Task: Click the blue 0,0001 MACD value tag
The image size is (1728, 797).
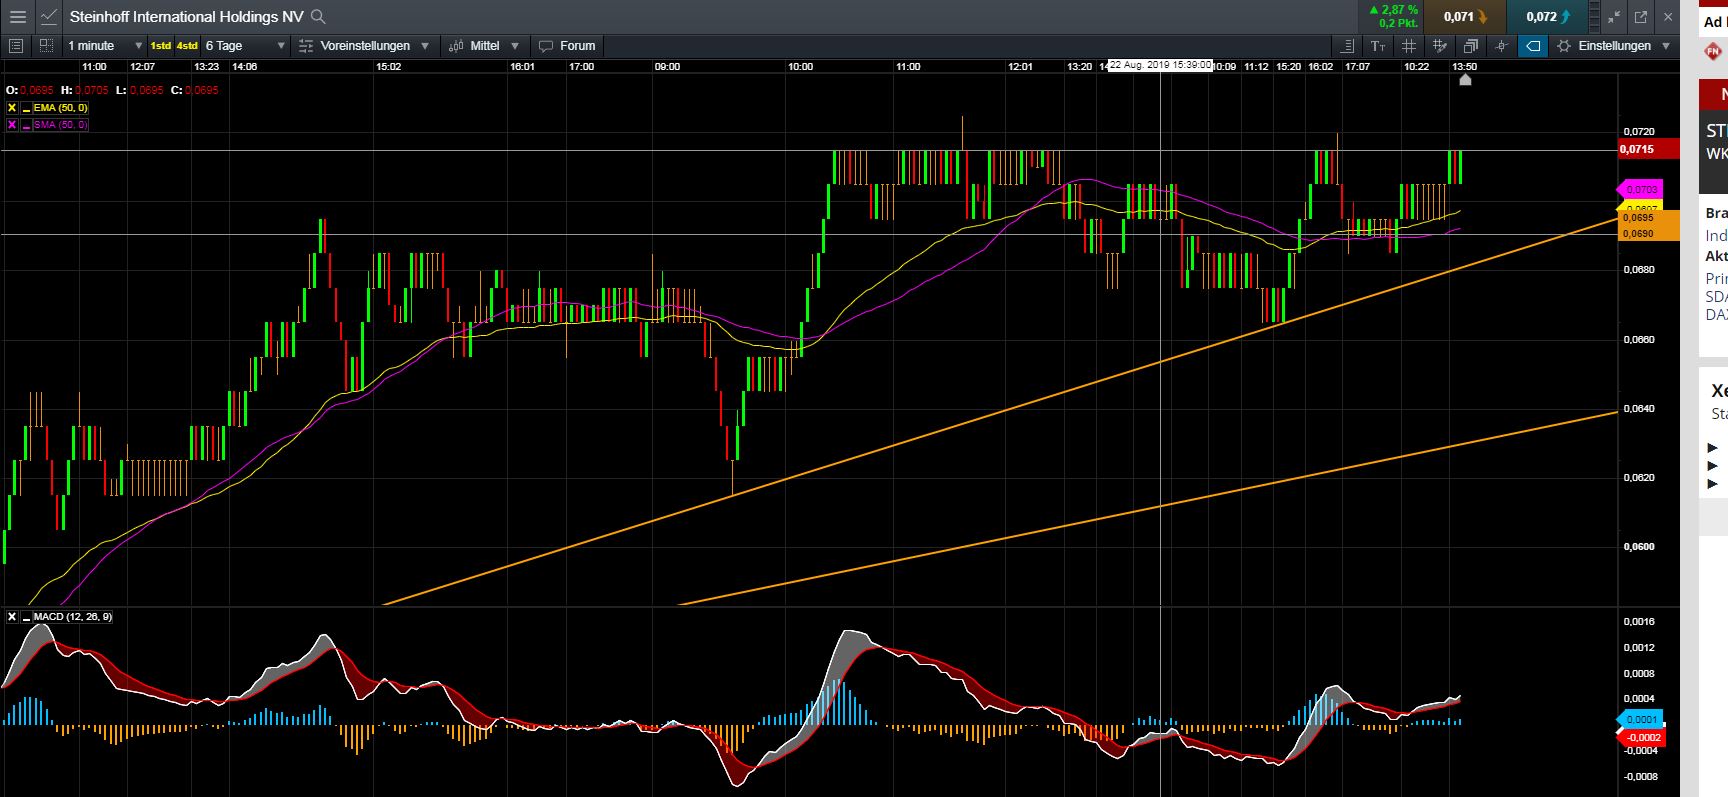Action: pyautogui.click(x=1640, y=720)
